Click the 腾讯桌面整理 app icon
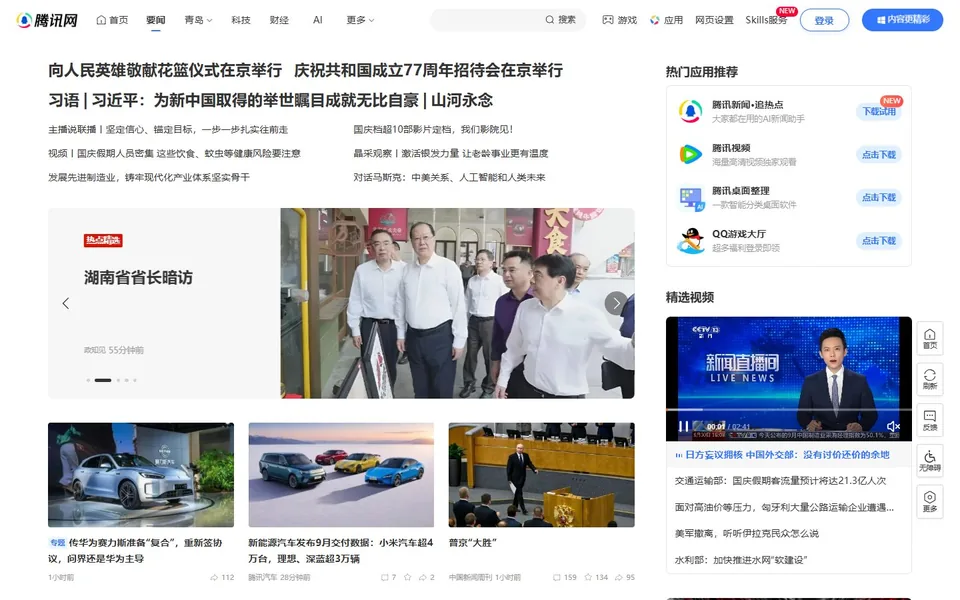 pyautogui.click(x=691, y=198)
